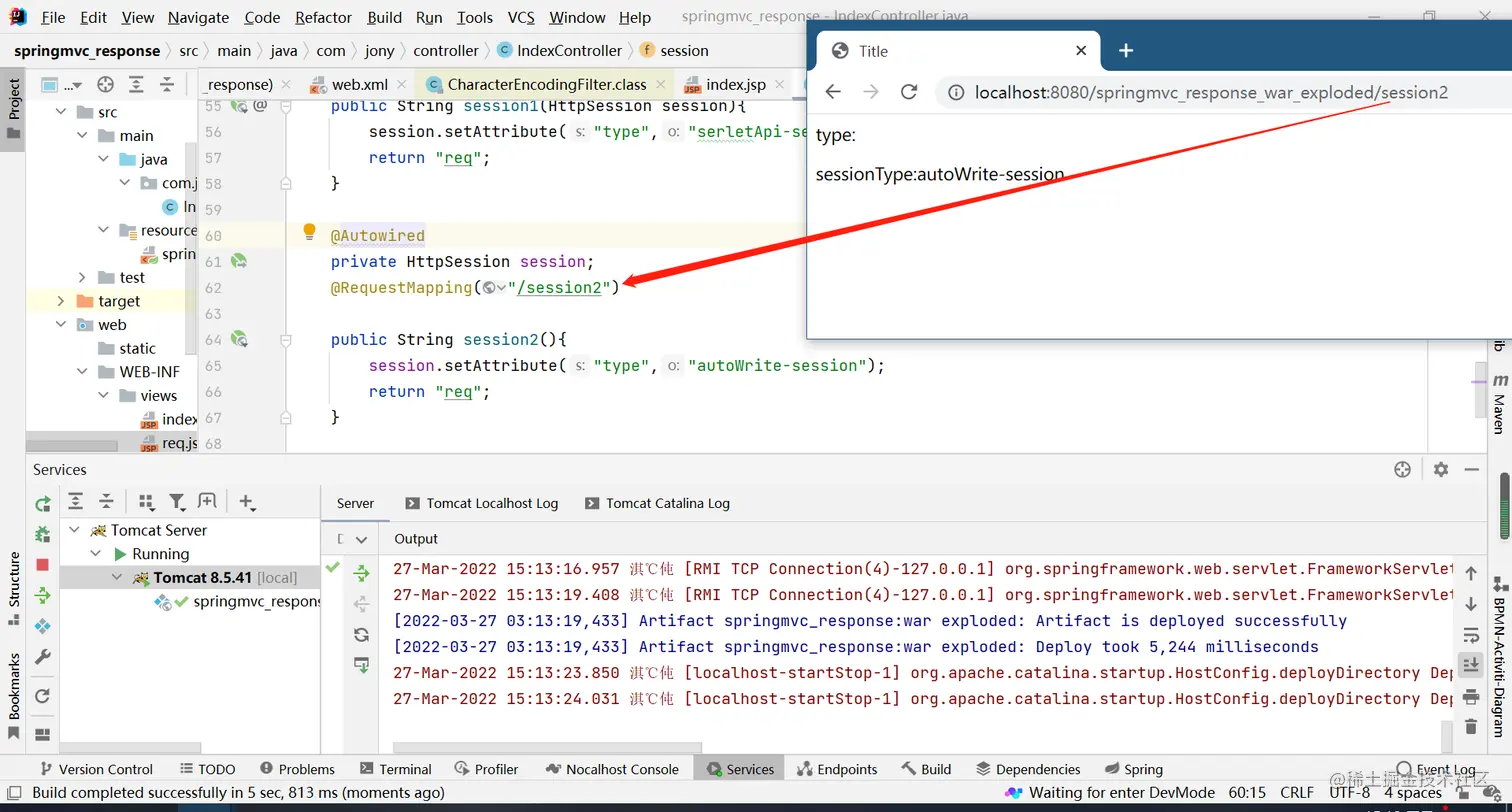This screenshot has height=812, width=1512.
Task: Open the Profiler tool window
Action: click(486, 769)
